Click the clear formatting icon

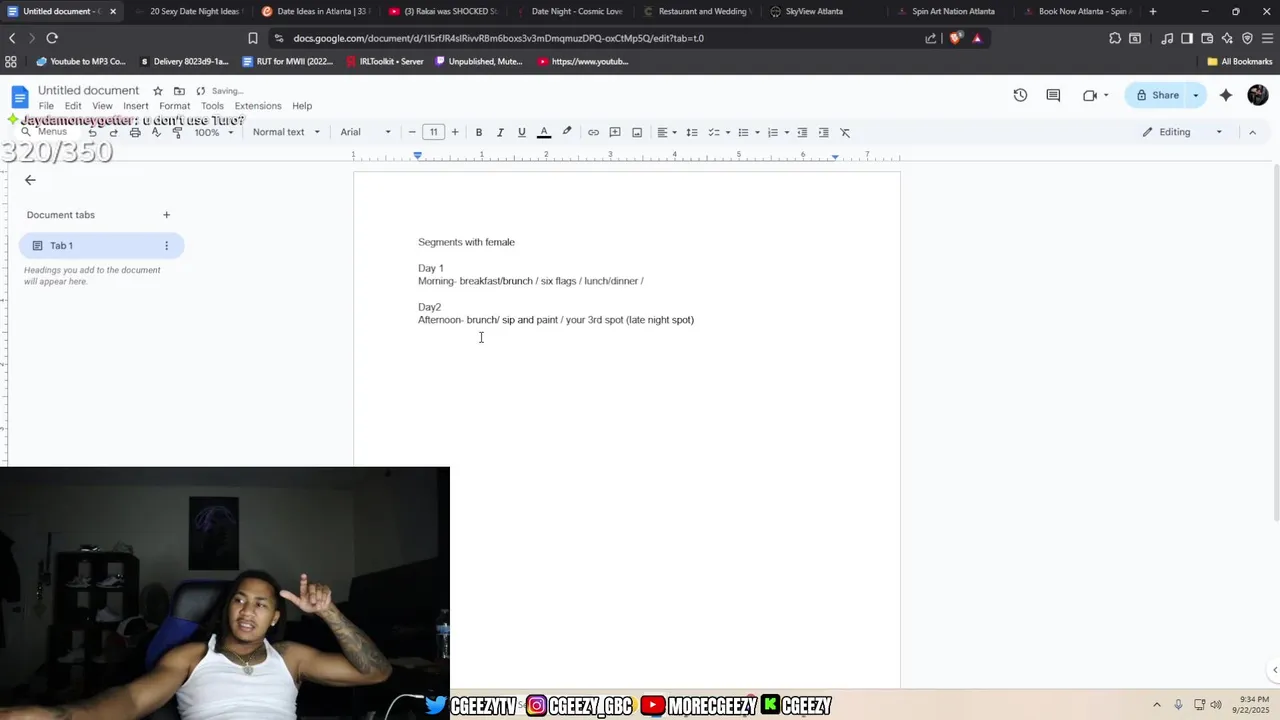pos(845,132)
